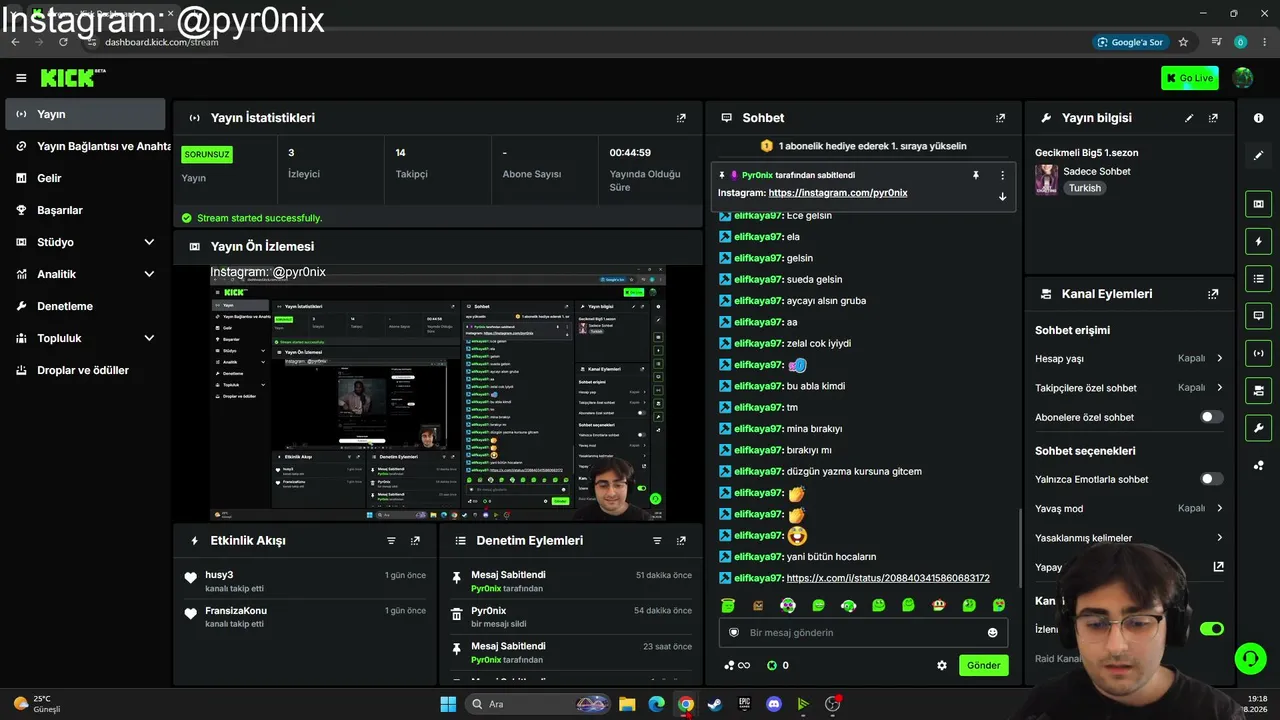Turn off the green switch under Kanal Eylemleri
Image resolution: width=1280 pixels, height=720 pixels.
1211,629
